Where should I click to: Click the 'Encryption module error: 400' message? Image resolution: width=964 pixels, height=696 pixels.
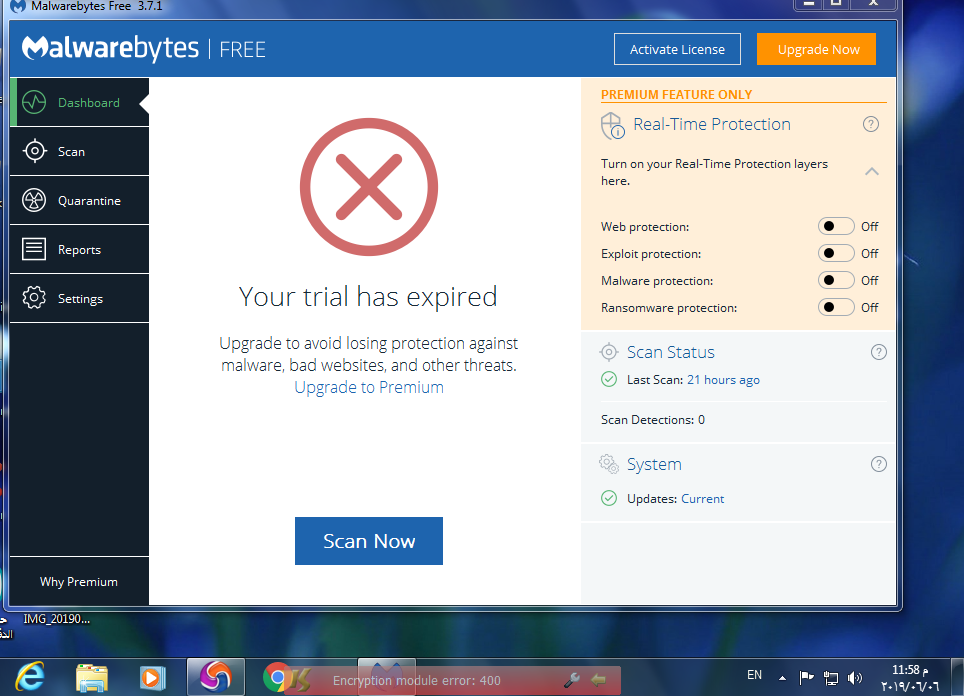coord(417,681)
